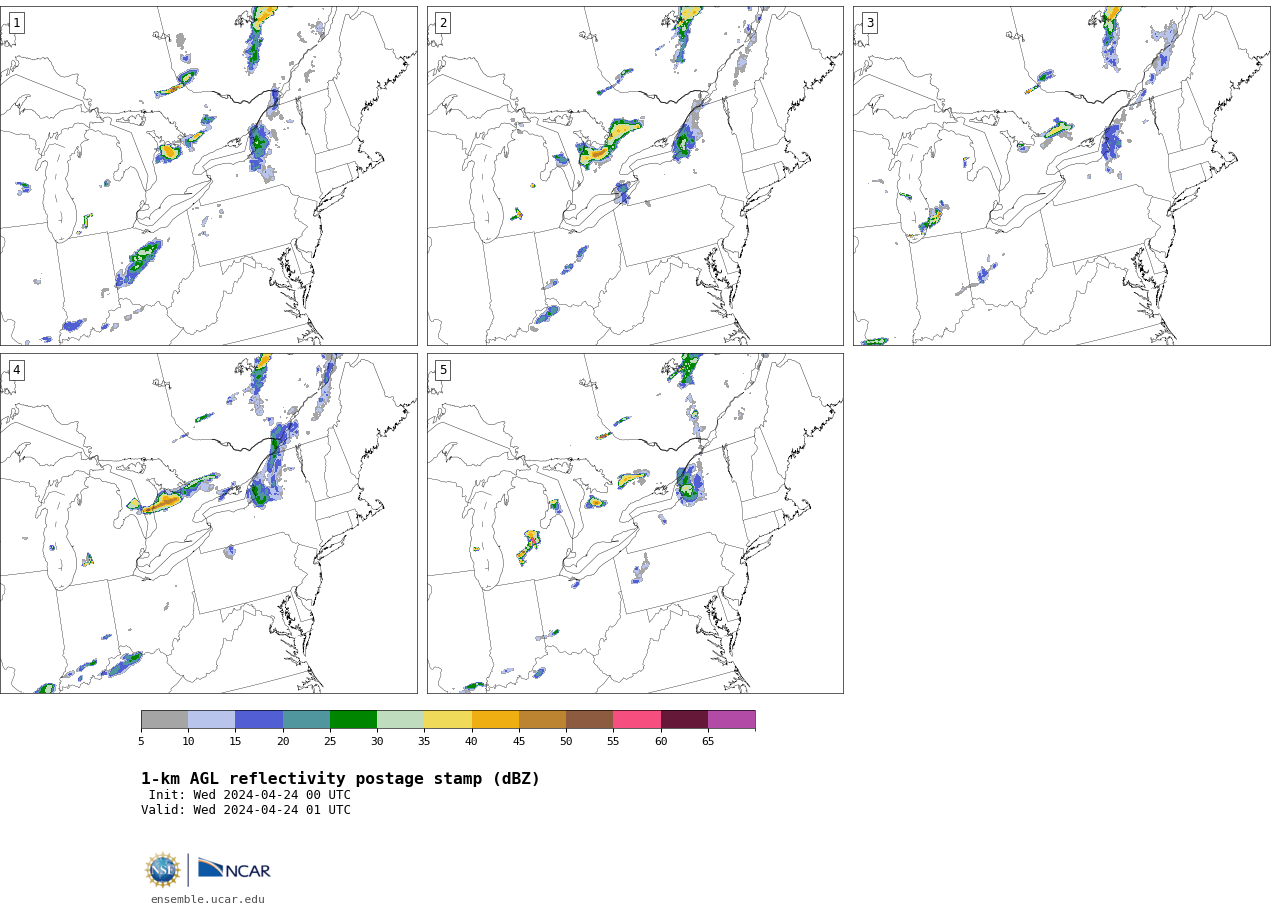Open ensemble member 2 reflectivity map
Viewport: 1280px width, 910px height.
coord(635,176)
